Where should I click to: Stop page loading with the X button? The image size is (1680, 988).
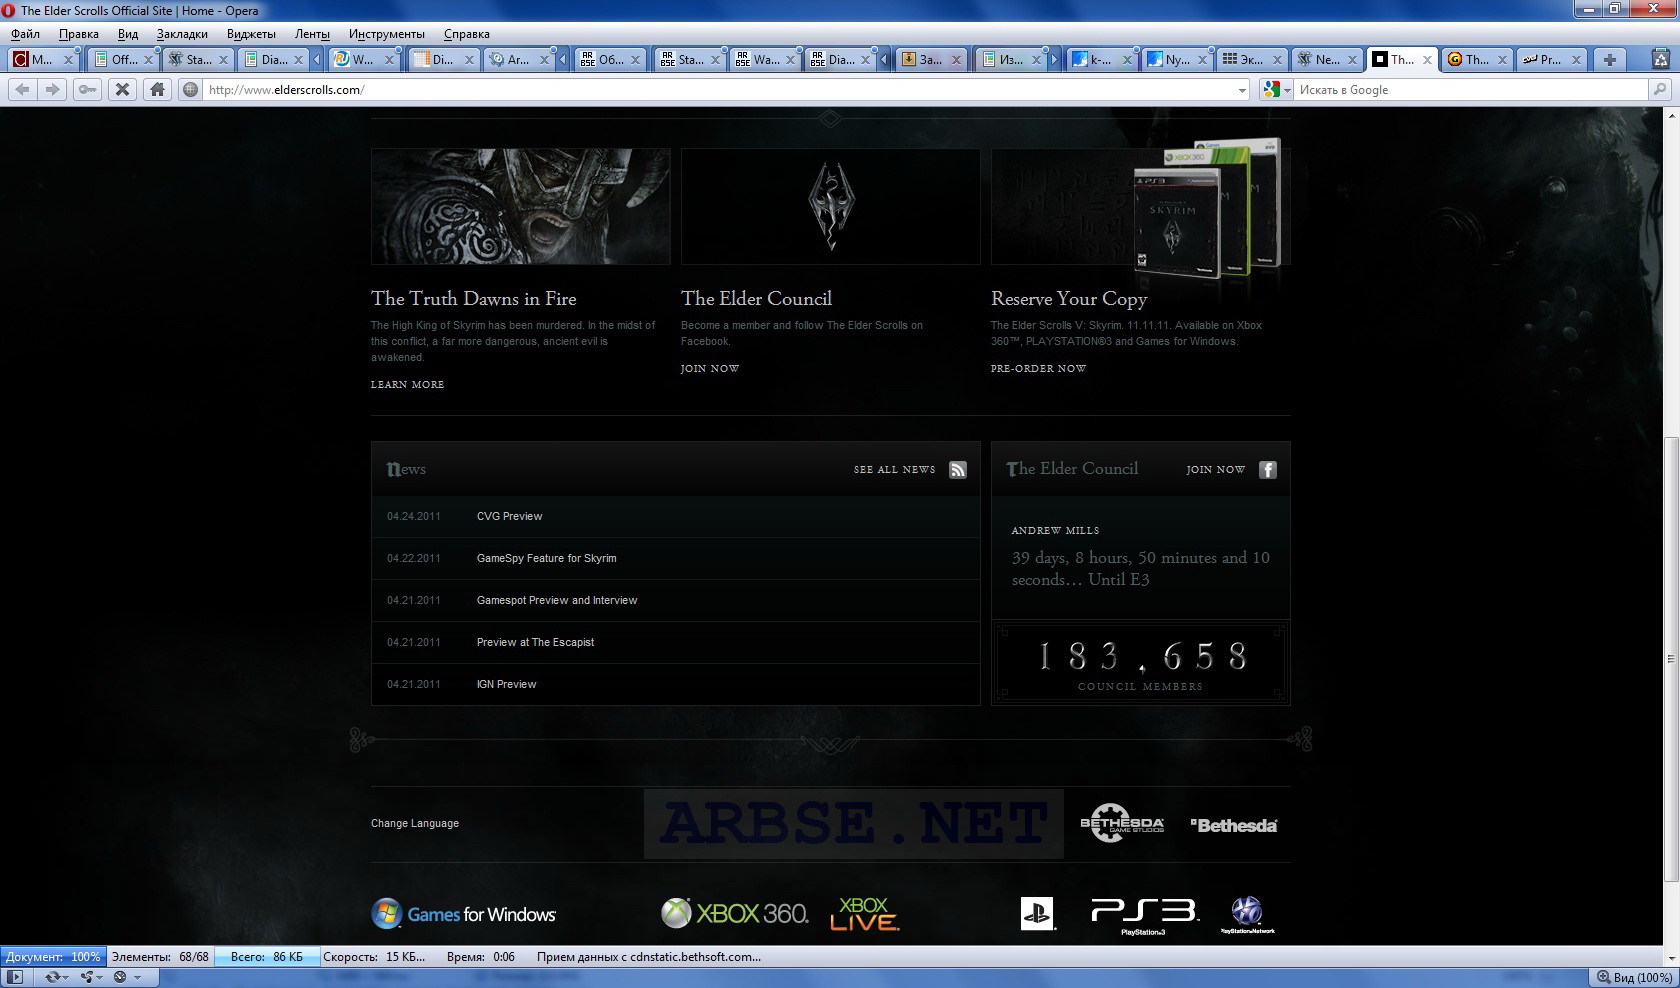click(x=122, y=89)
